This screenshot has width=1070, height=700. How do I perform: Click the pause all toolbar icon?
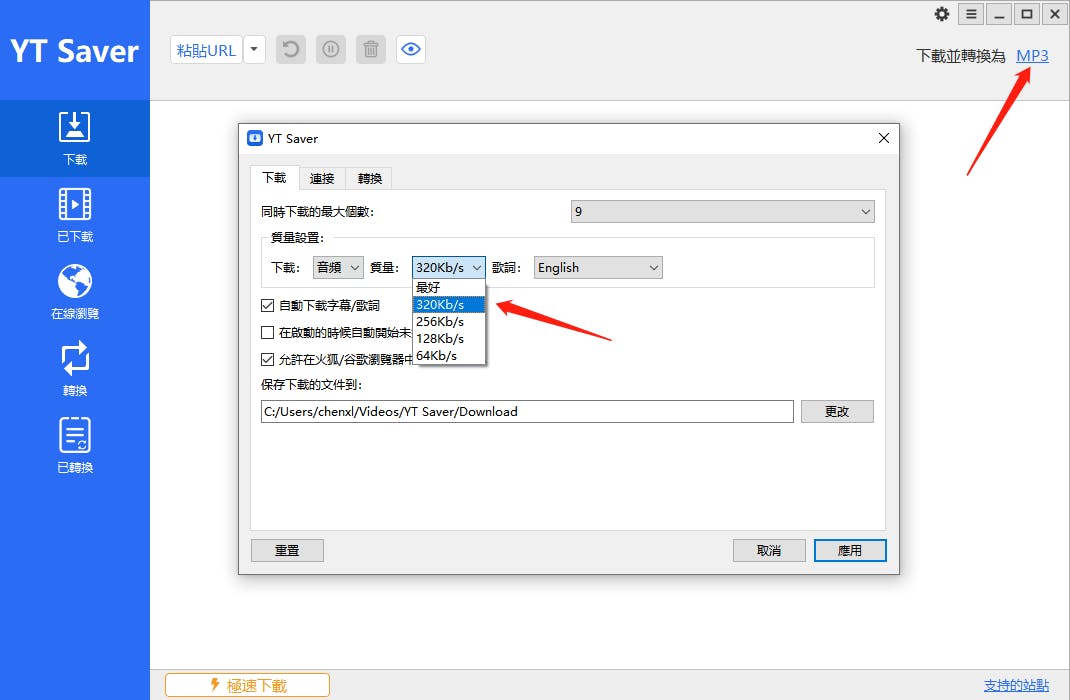tap(331, 50)
